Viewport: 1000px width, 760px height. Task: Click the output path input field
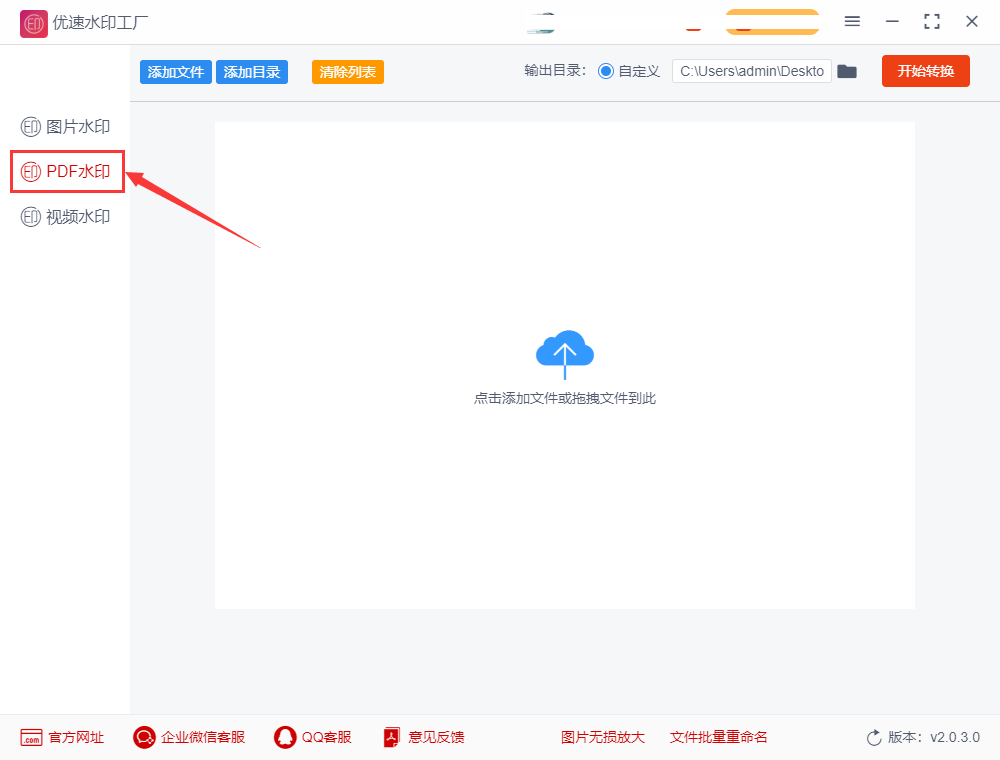(752, 71)
